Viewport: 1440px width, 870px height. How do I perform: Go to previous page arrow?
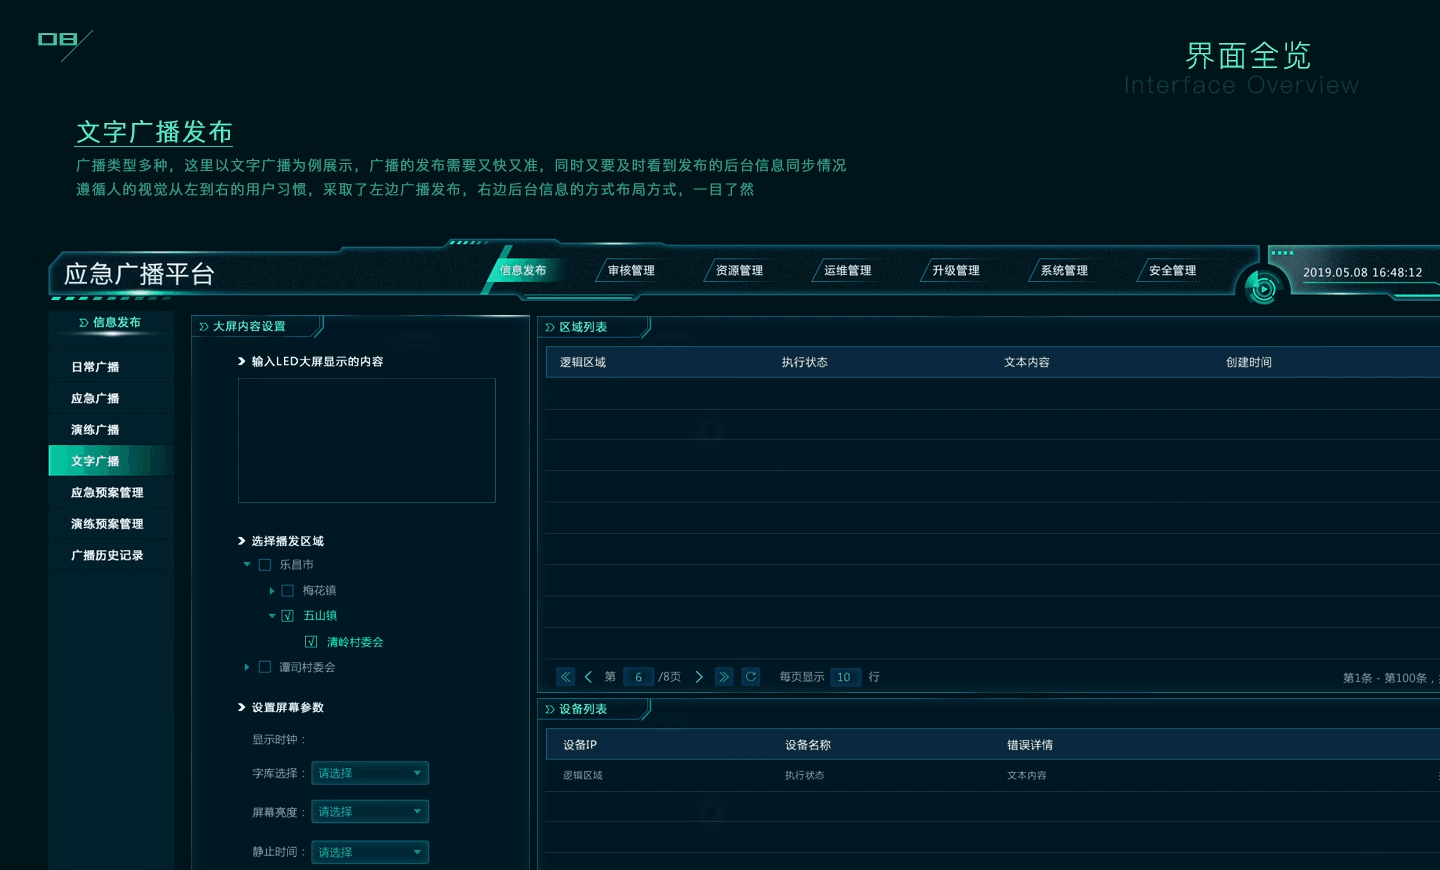pyautogui.click(x=589, y=677)
